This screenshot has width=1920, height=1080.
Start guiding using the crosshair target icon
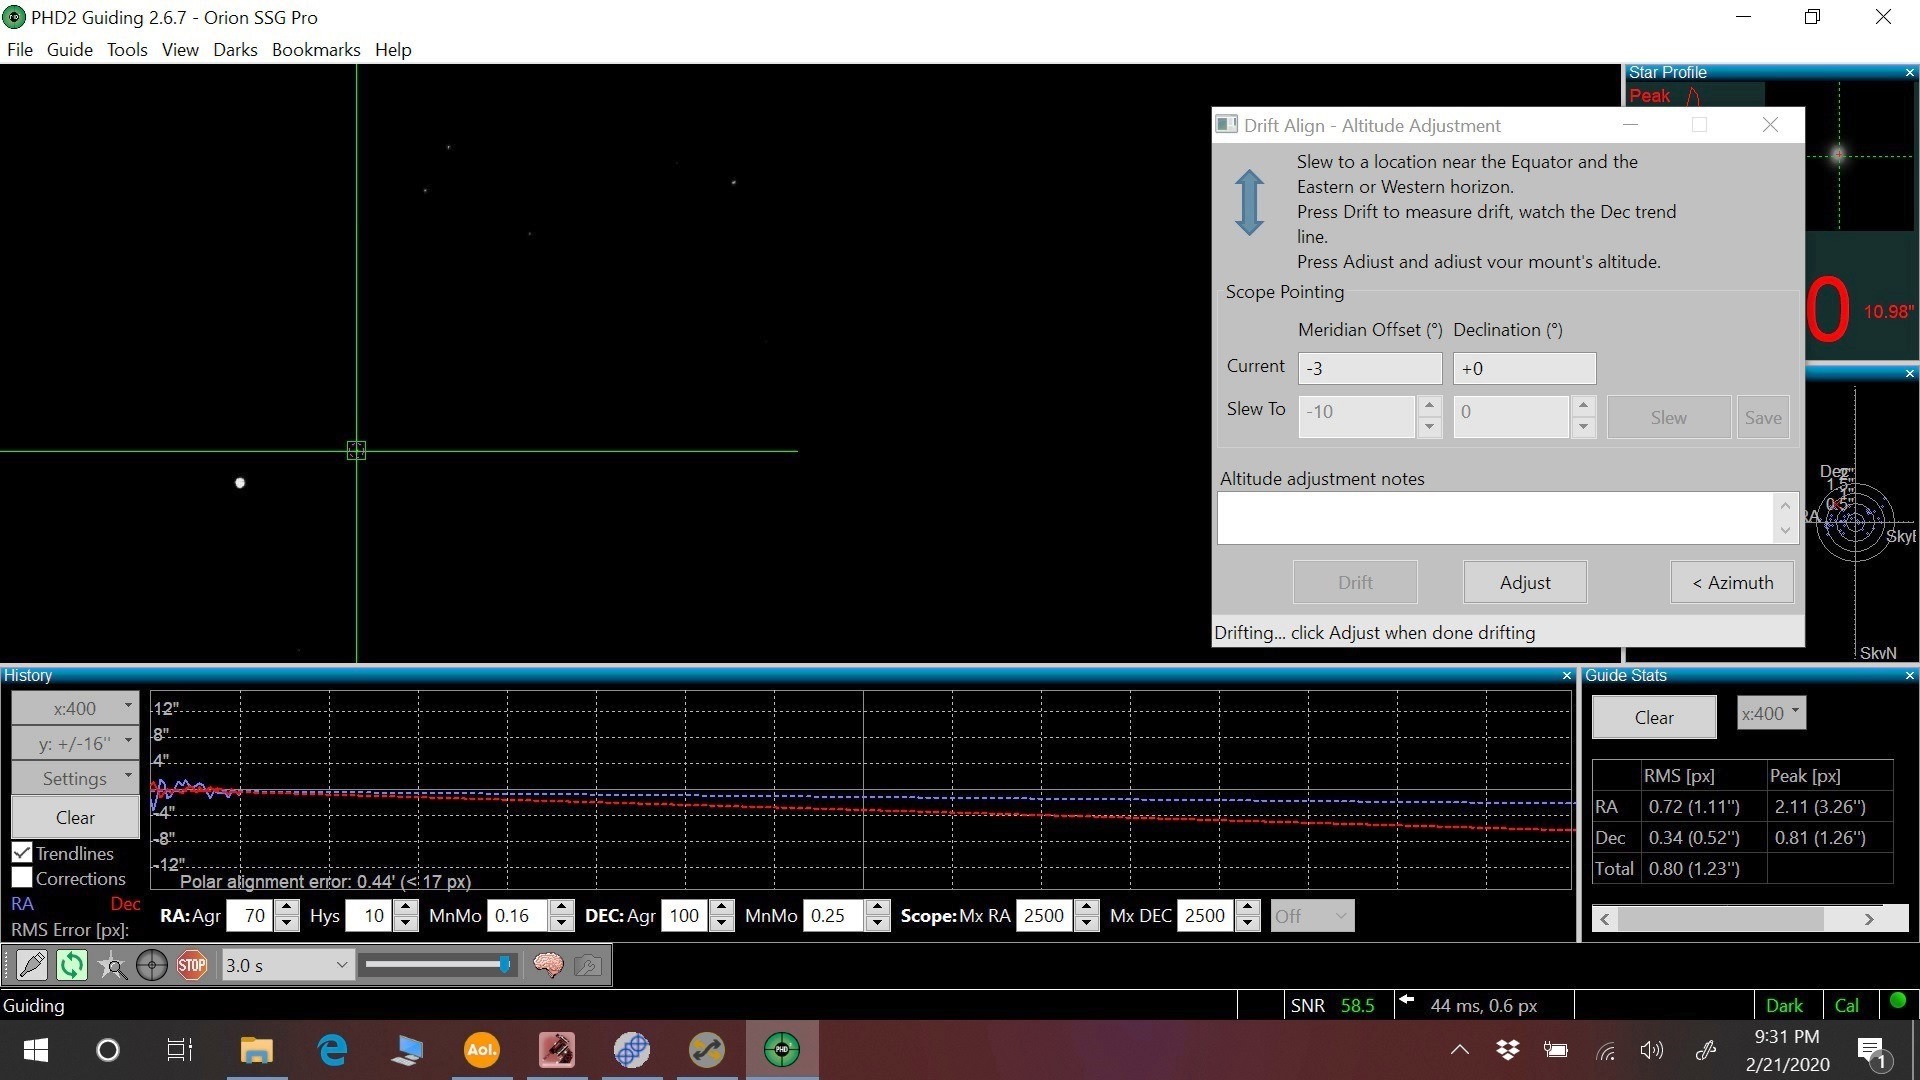click(x=152, y=964)
